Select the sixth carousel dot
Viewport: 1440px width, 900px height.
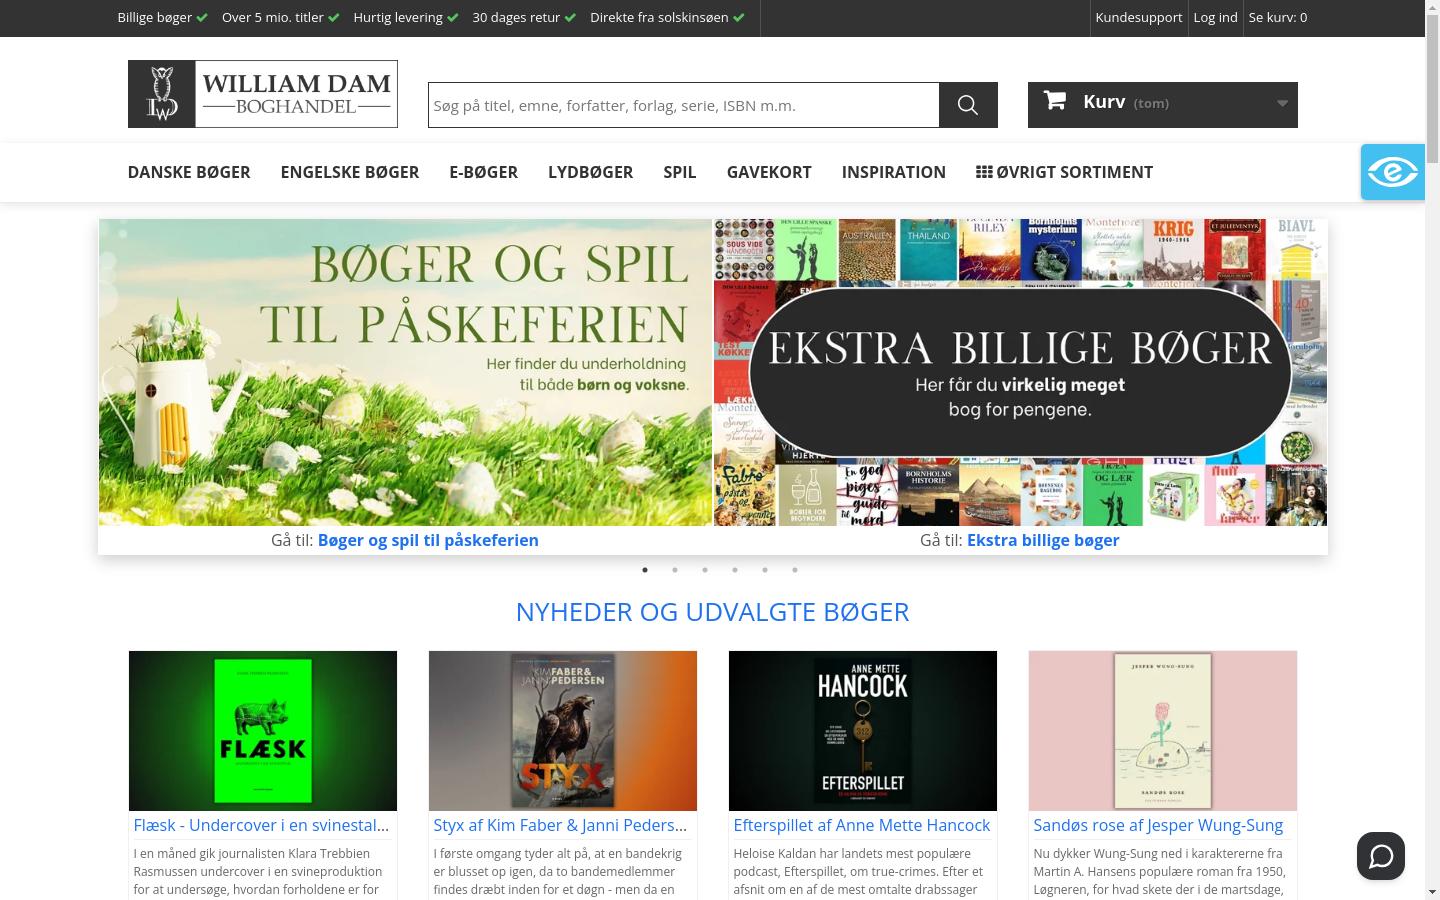[795, 570]
